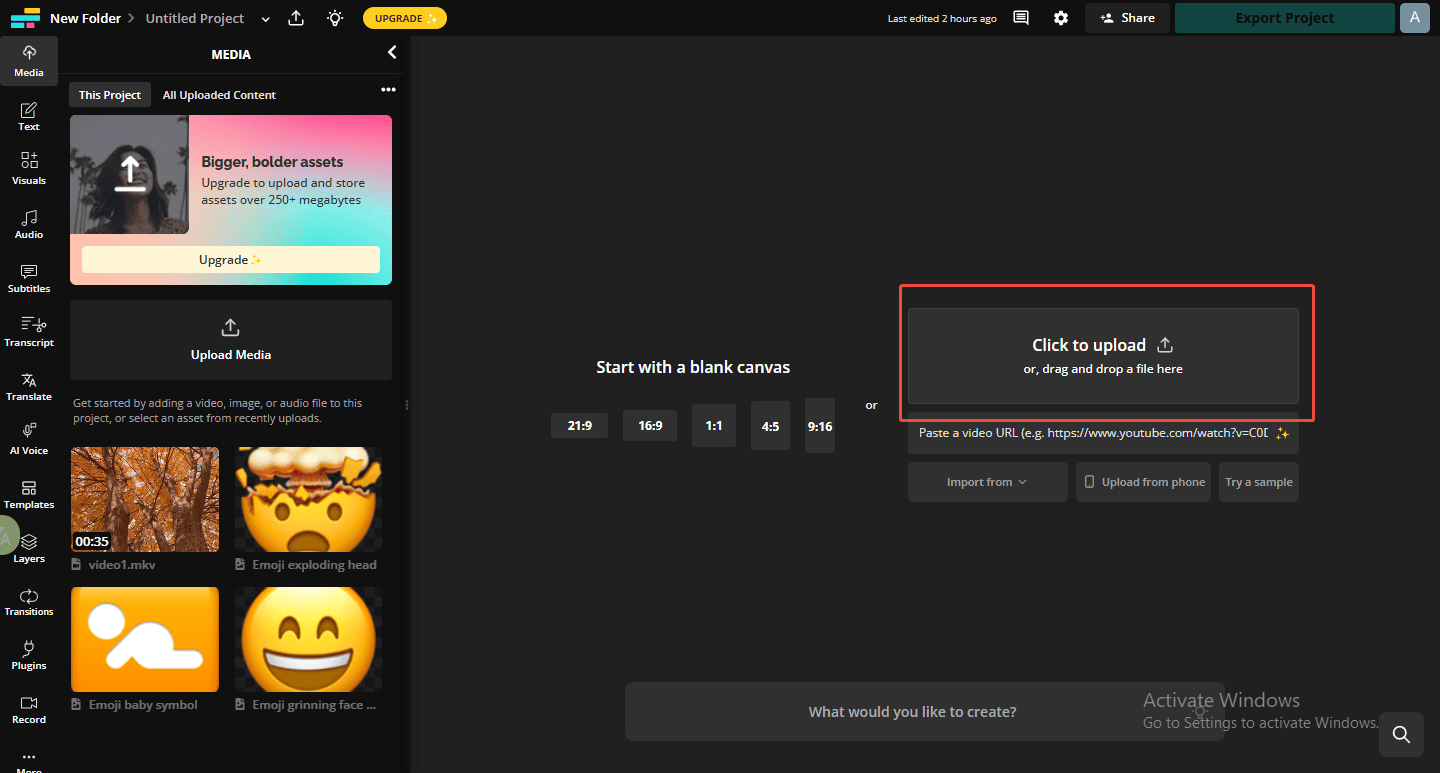
Task: Expand the Untitled Project dropdown
Action: (x=265, y=18)
